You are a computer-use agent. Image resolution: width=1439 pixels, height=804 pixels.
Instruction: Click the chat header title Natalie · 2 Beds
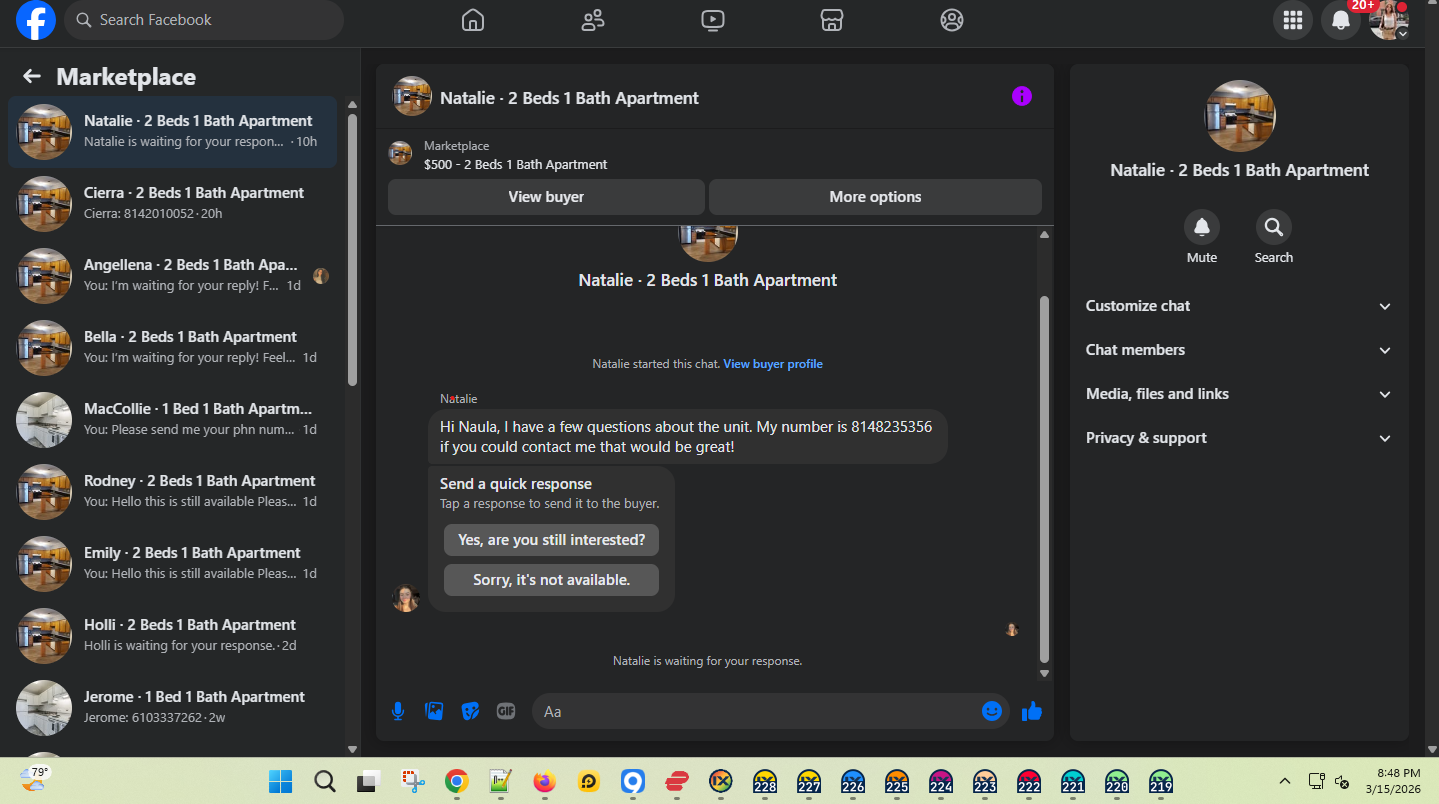pyautogui.click(x=570, y=98)
